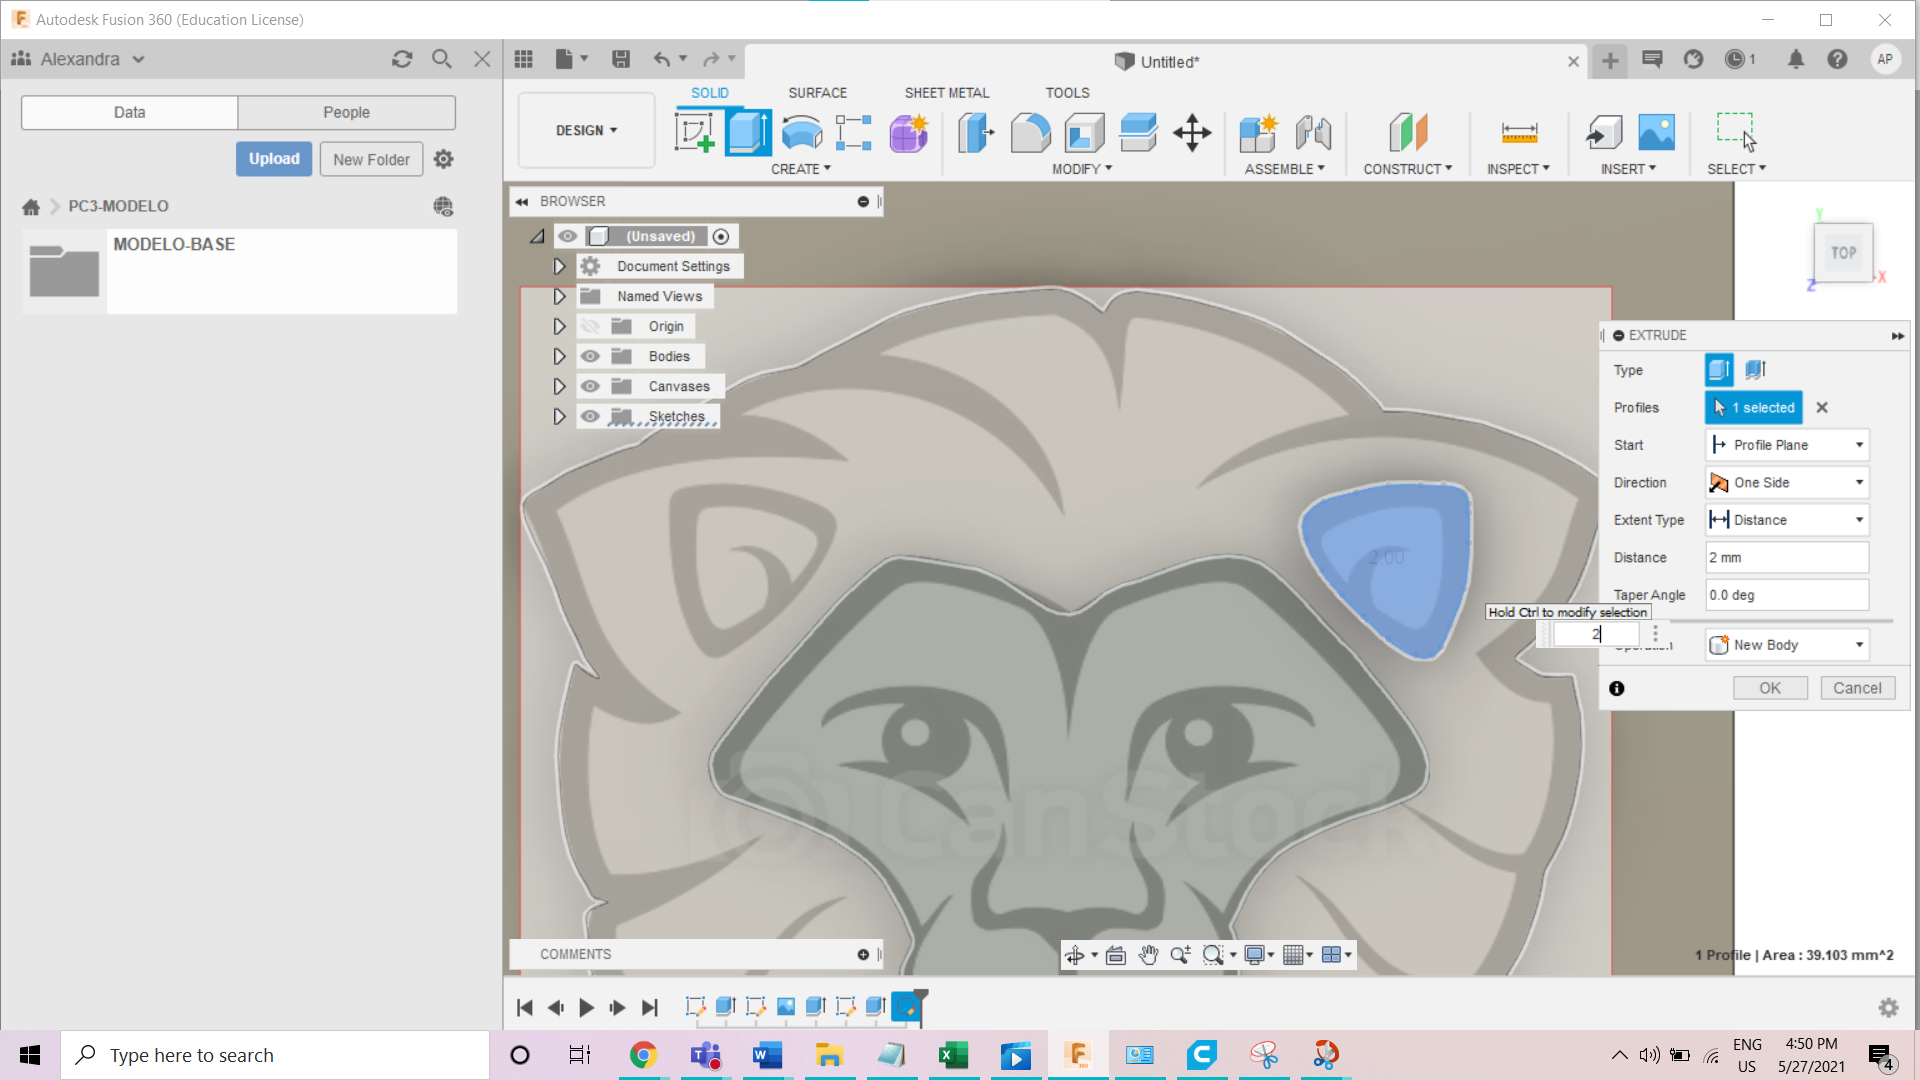Open the Operation New Body dropdown
This screenshot has height=1080, width=1920.
click(1787, 645)
